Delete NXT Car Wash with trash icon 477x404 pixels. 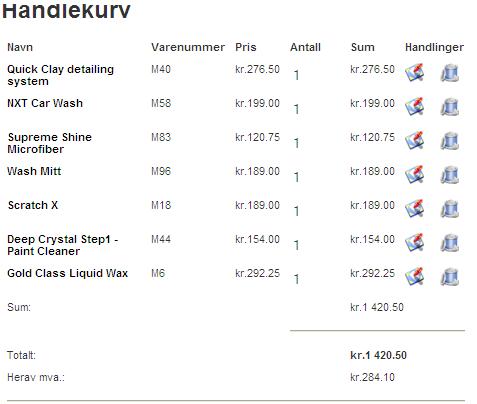click(450, 107)
